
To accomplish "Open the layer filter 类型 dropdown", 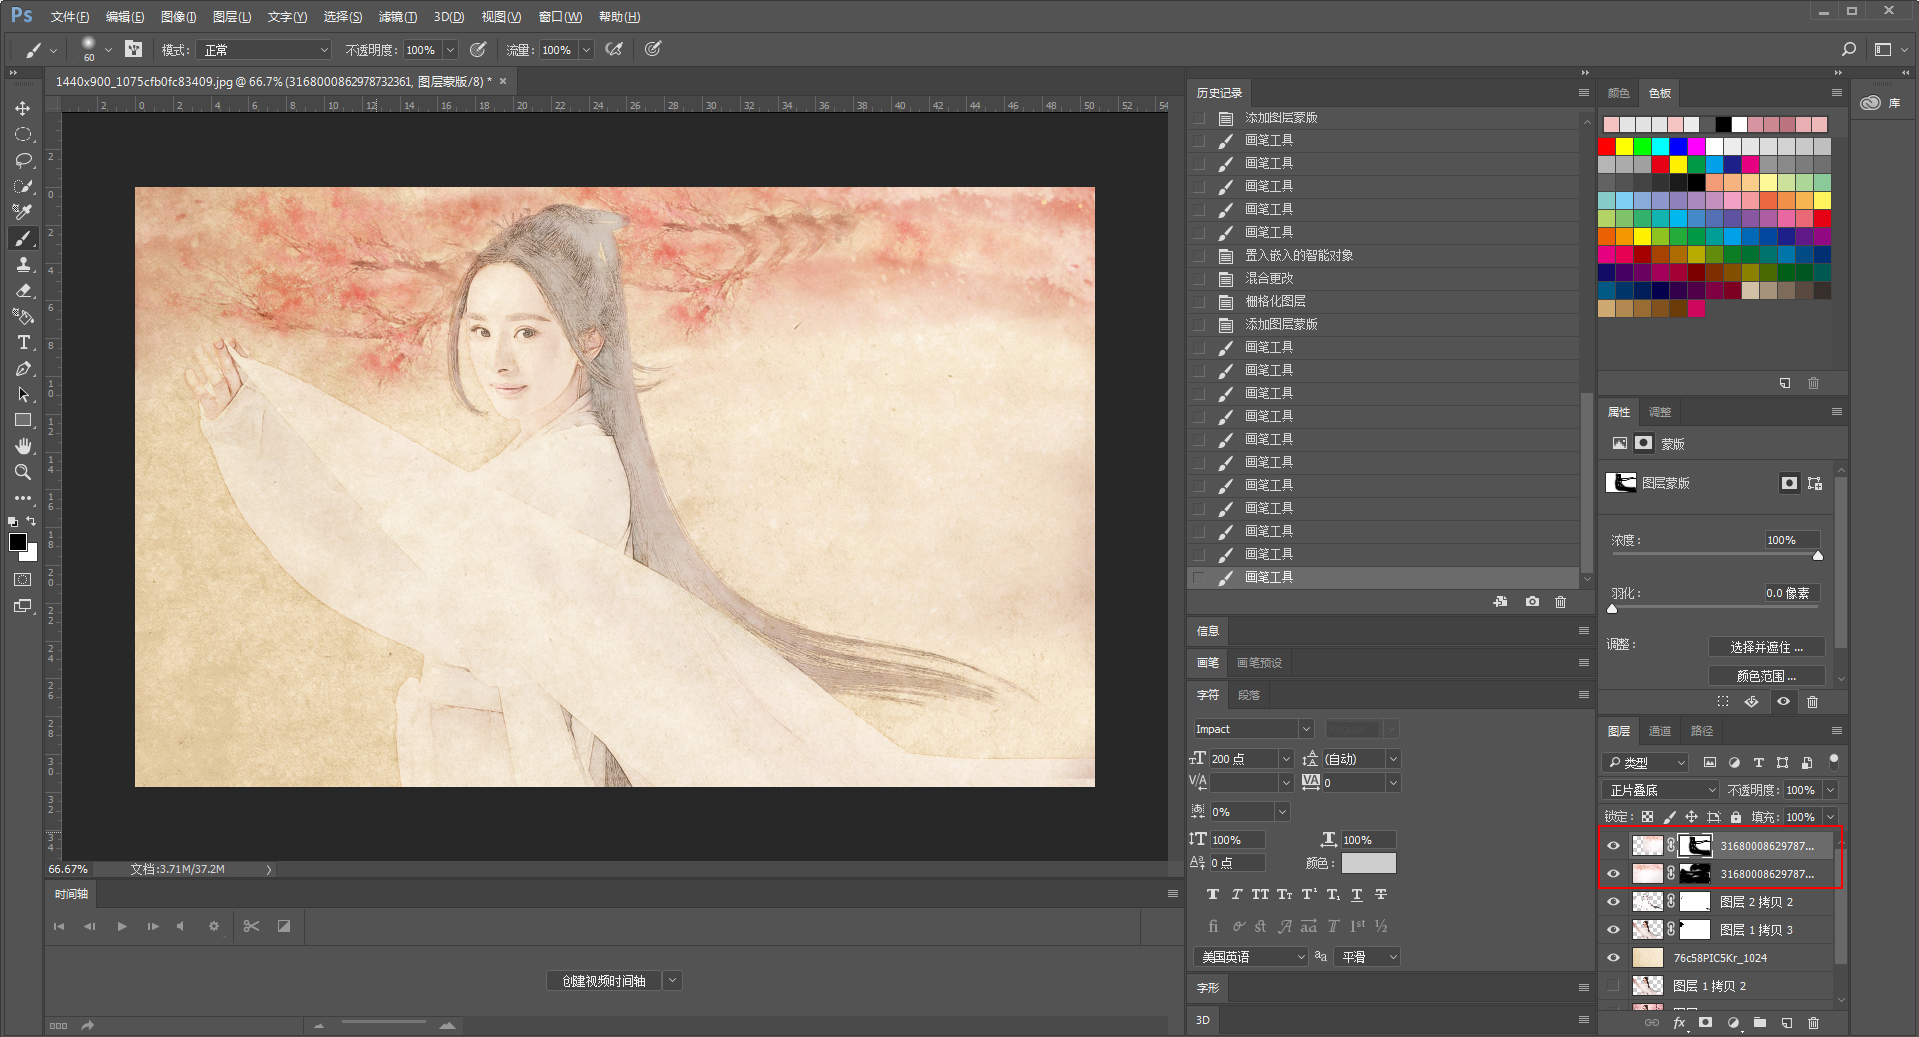I will 1645,762.
